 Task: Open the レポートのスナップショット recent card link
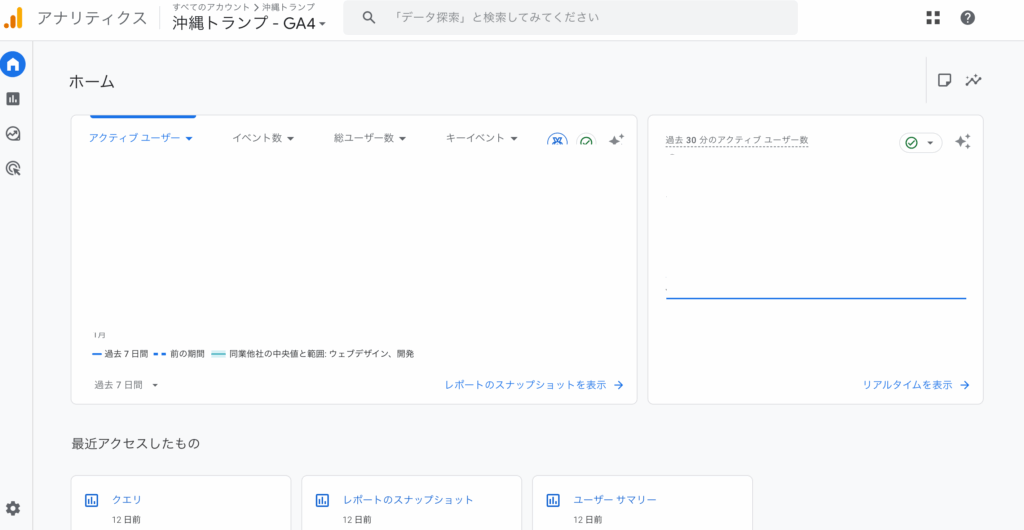tap(408, 500)
